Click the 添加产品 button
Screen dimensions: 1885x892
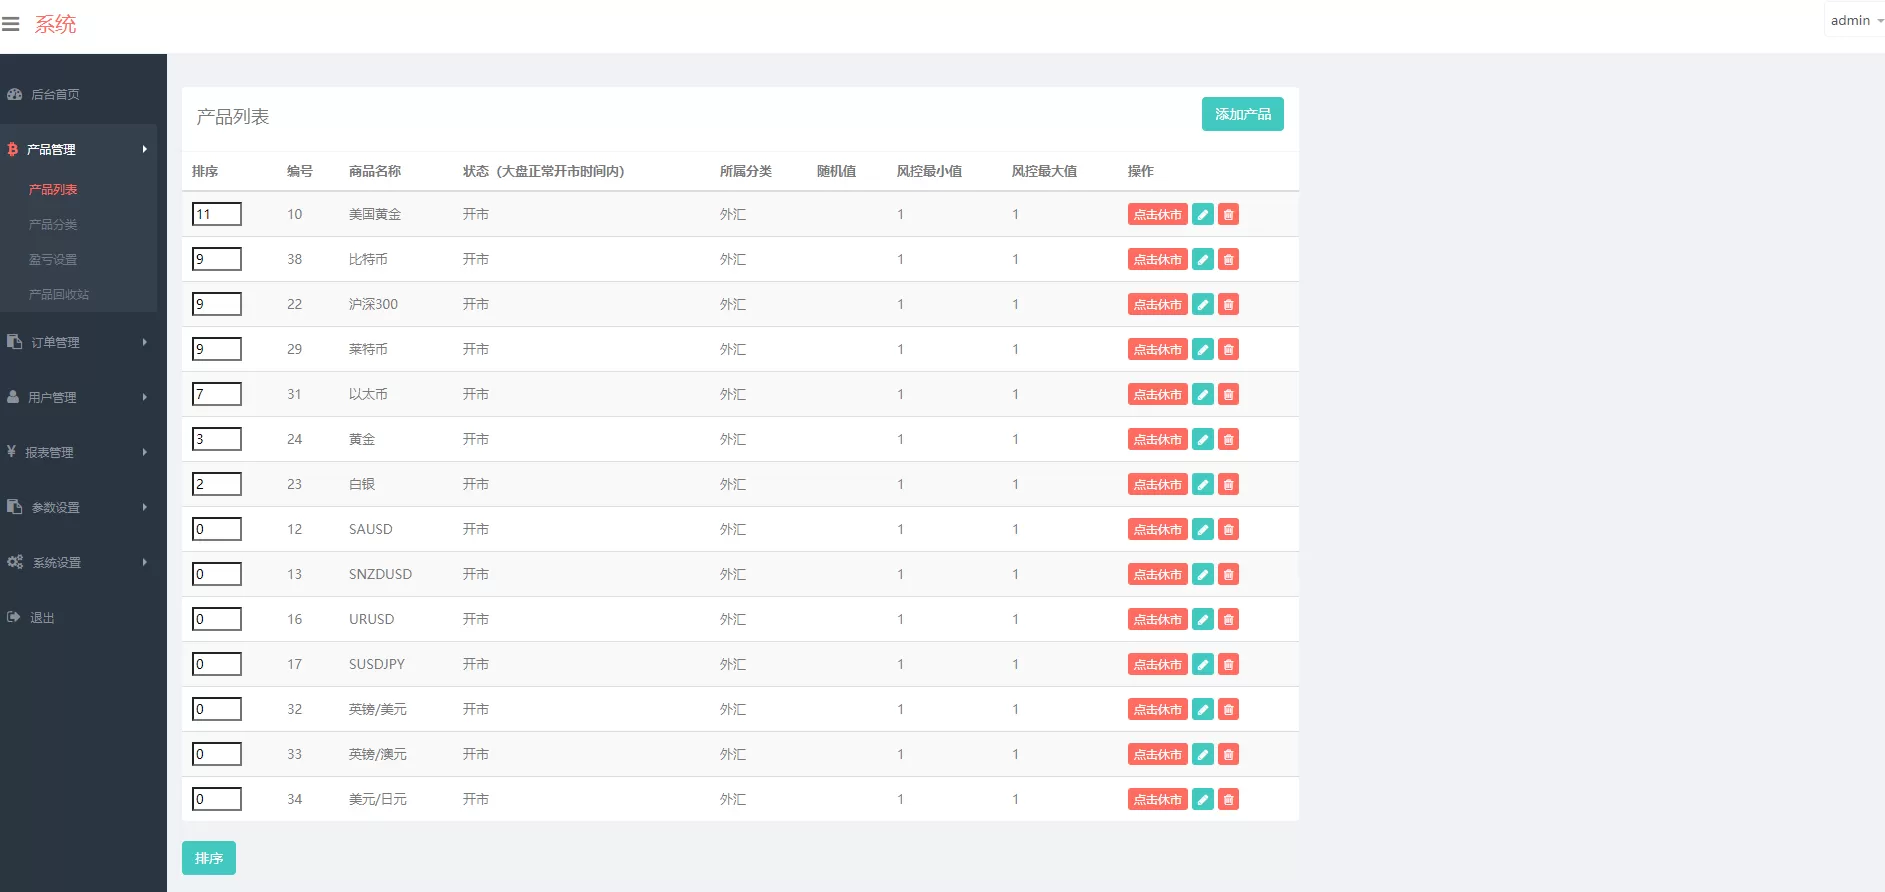point(1242,114)
